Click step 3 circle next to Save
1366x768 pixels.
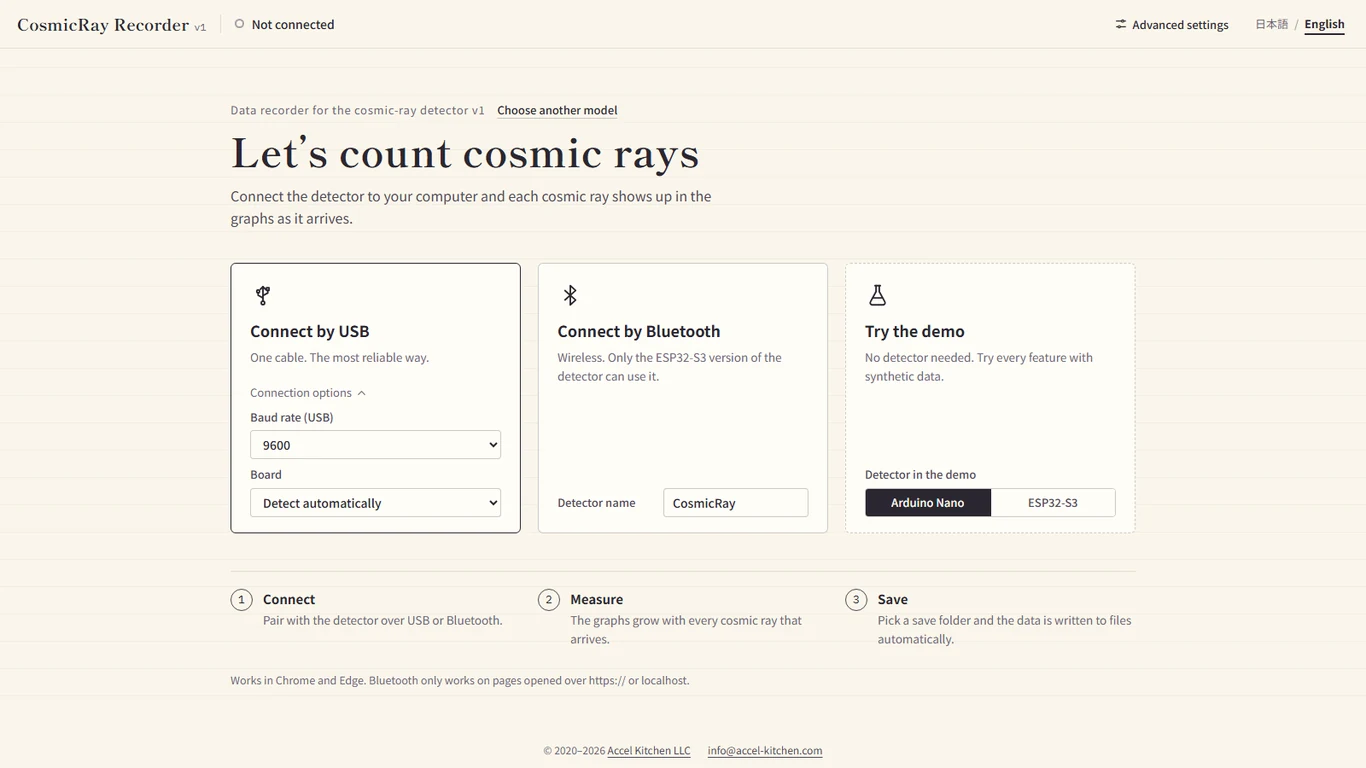point(856,599)
